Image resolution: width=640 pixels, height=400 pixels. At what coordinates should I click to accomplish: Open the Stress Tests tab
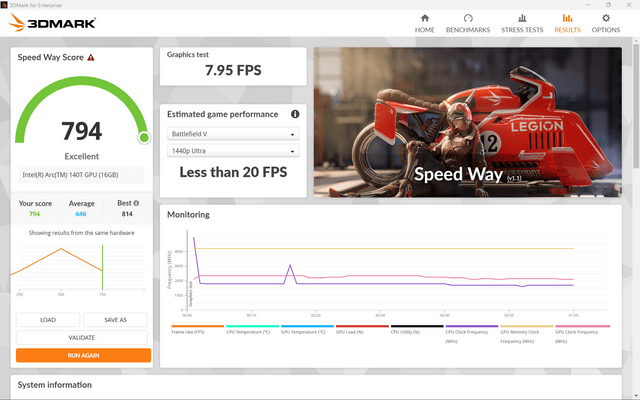(522, 24)
